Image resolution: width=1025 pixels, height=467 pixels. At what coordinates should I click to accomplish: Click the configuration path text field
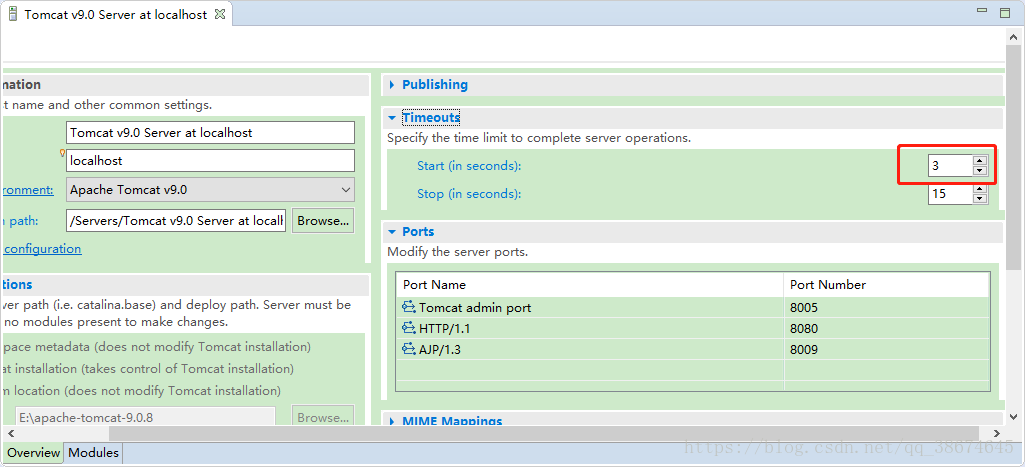[176, 220]
